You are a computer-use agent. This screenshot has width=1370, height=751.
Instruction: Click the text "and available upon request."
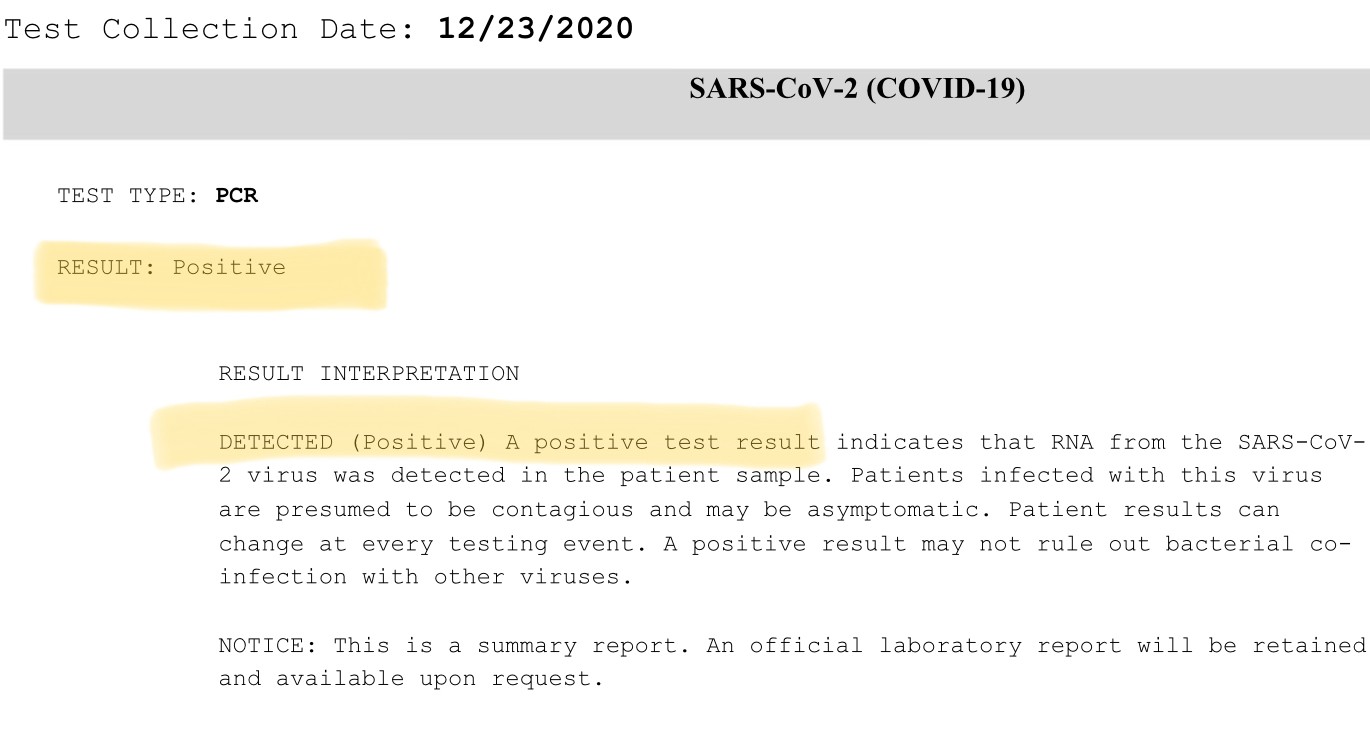(411, 679)
